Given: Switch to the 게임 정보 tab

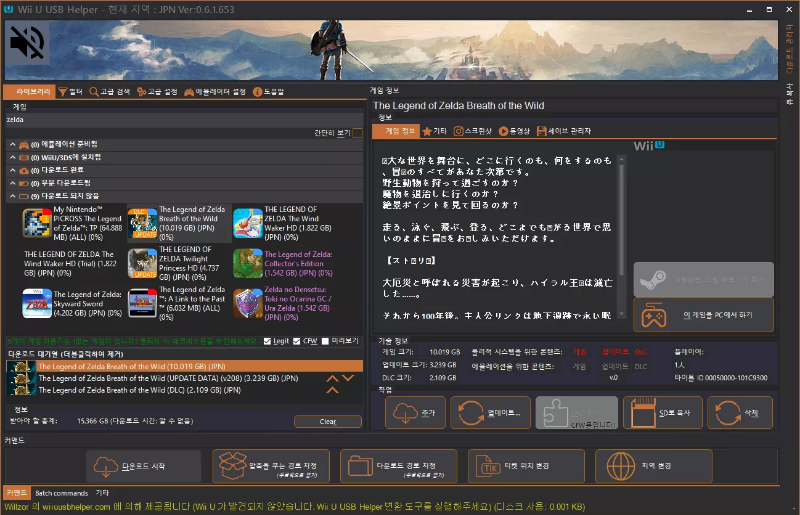Looking at the screenshot, I should (x=396, y=131).
